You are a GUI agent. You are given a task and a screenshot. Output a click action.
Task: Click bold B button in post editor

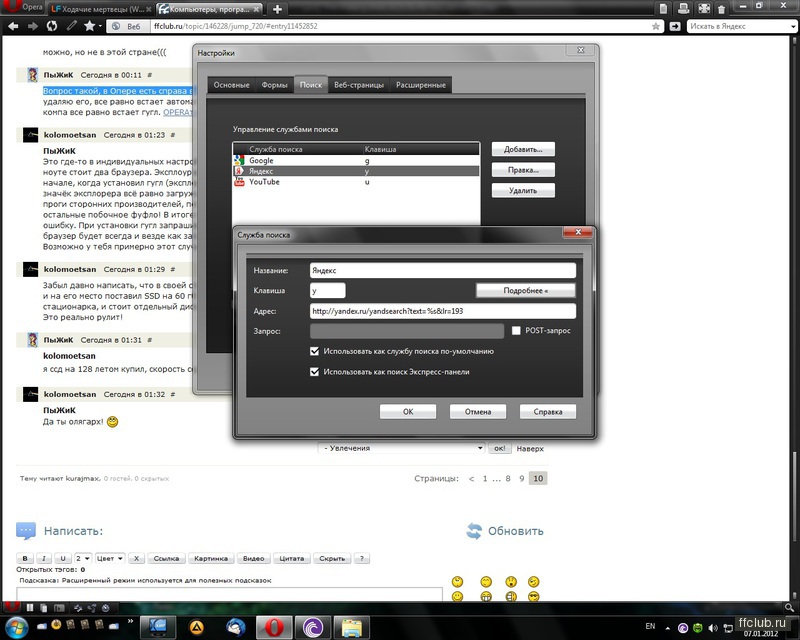coord(24,558)
